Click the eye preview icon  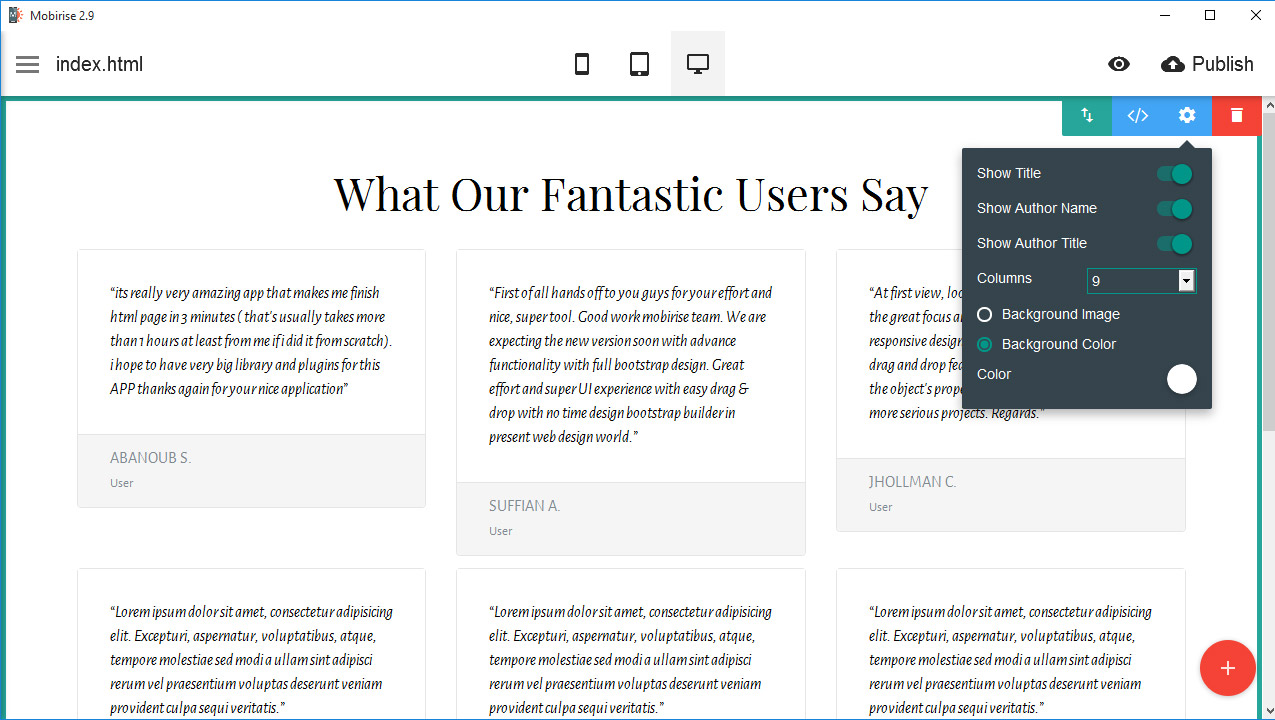point(1119,64)
